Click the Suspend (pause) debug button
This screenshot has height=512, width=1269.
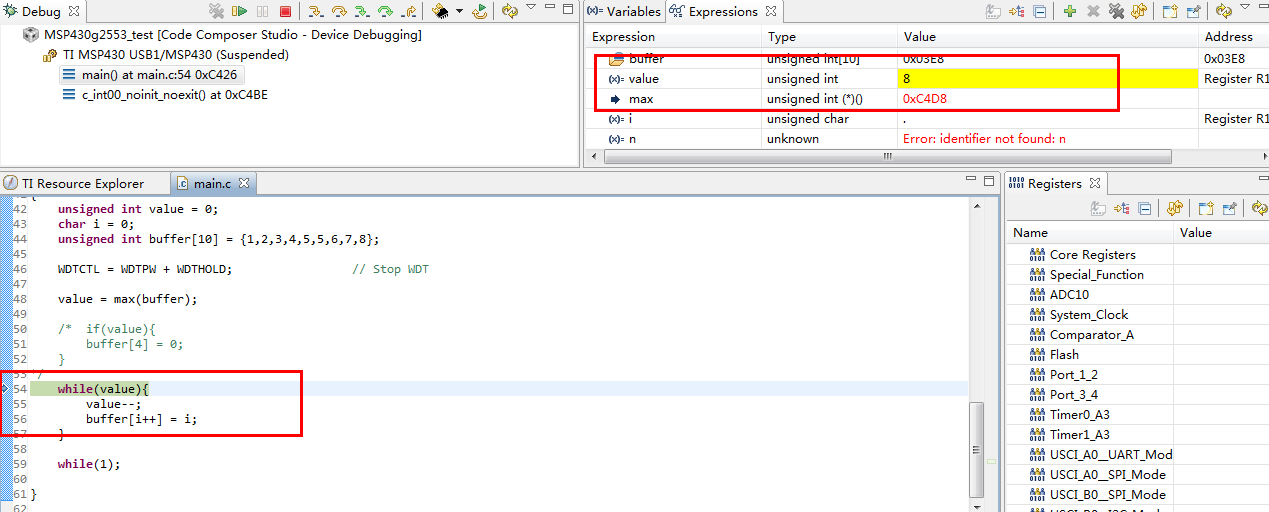point(263,11)
